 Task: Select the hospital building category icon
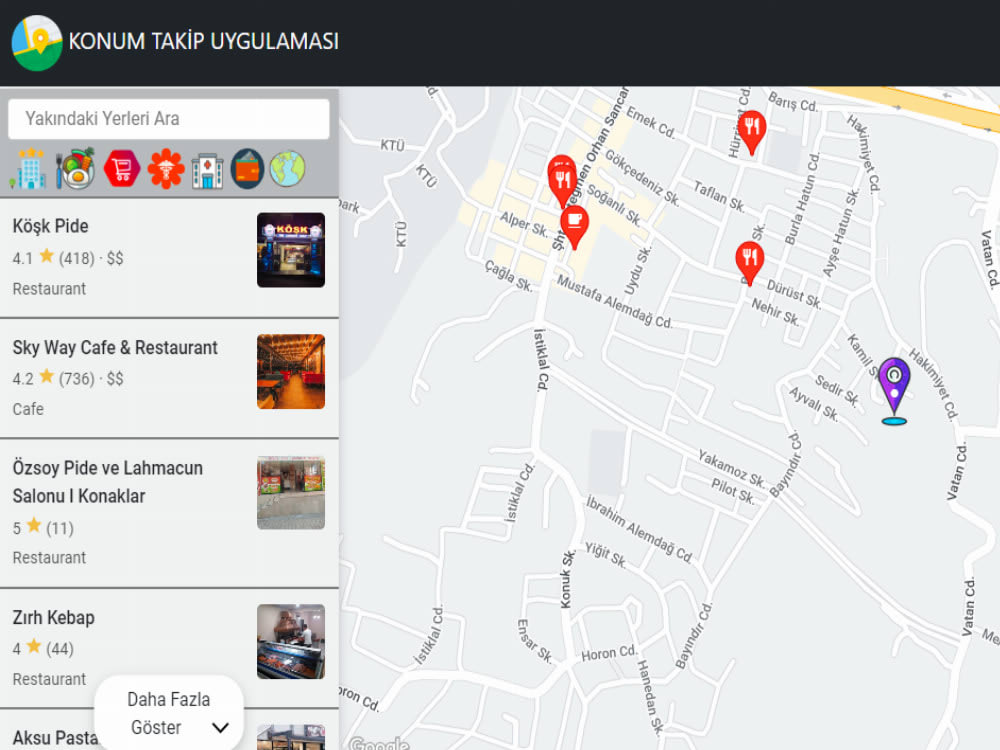coord(207,170)
